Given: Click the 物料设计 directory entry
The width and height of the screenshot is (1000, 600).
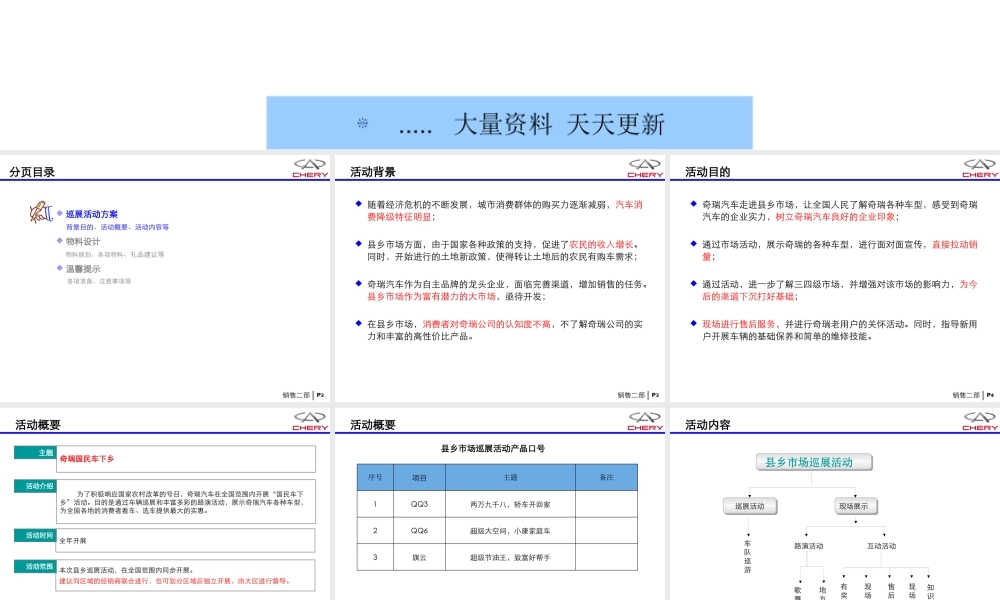Looking at the screenshot, I should point(83,242).
